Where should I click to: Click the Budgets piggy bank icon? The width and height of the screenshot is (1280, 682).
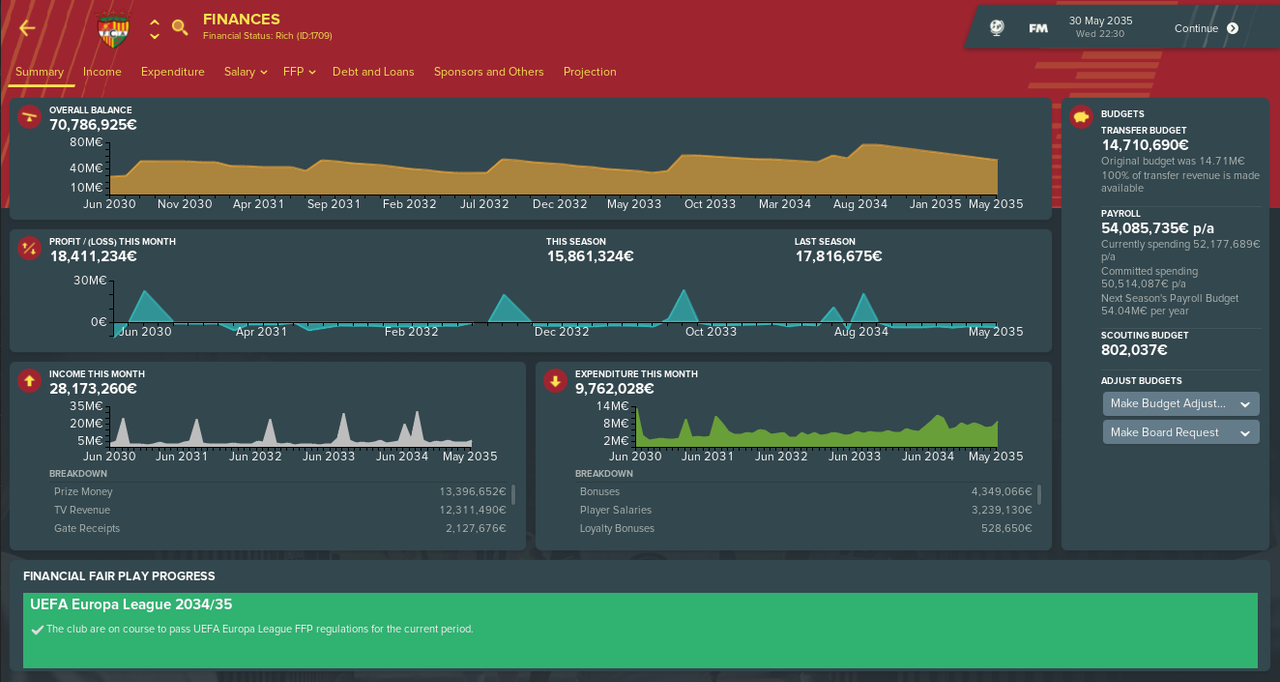click(1081, 117)
